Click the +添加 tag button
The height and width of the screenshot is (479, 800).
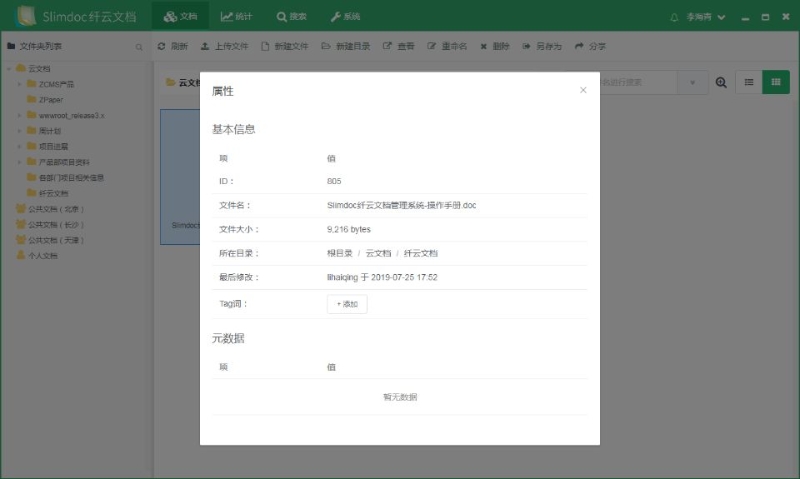347,304
